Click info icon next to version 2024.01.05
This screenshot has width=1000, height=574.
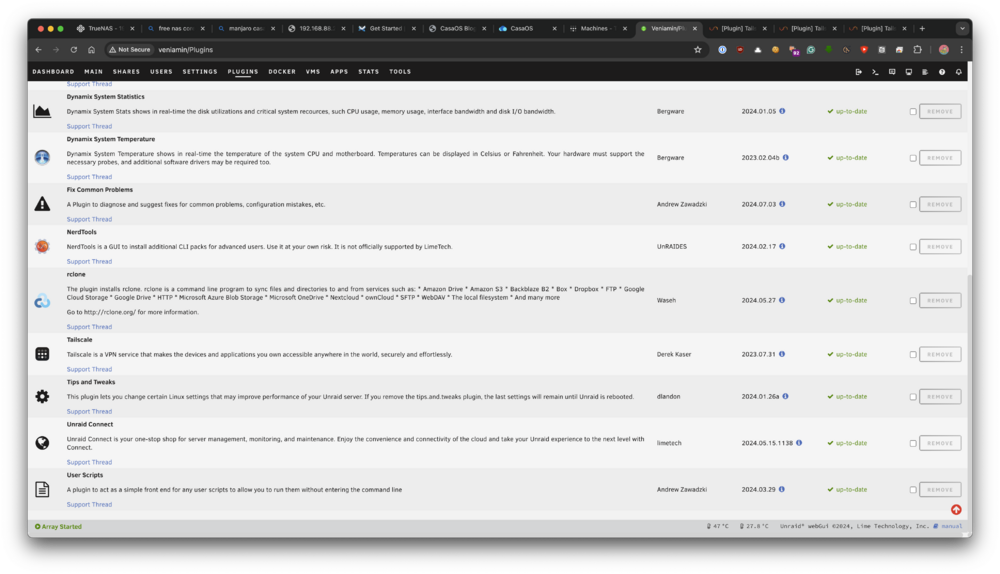pyautogui.click(x=782, y=111)
